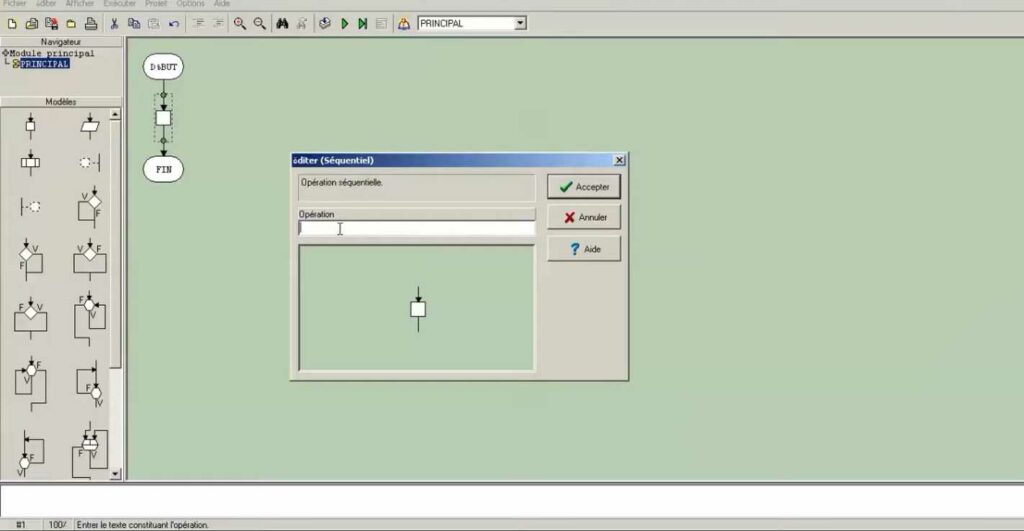Click the FIN end node in the flowchart
Screen dimensions: 1024x531
(x=163, y=169)
